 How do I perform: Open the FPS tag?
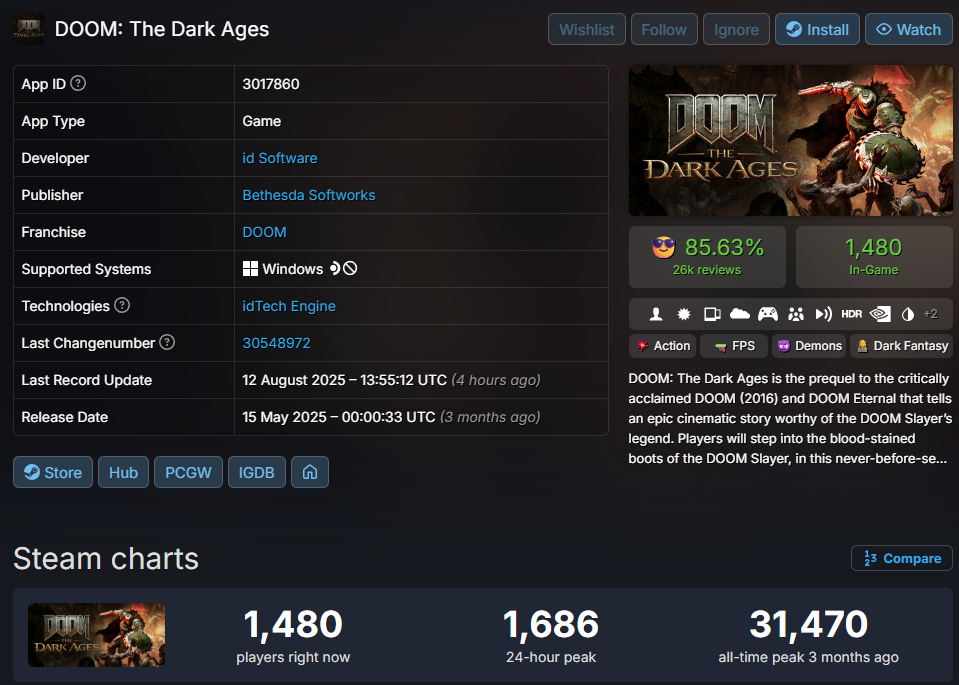pyautogui.click(x=734, y=346)
